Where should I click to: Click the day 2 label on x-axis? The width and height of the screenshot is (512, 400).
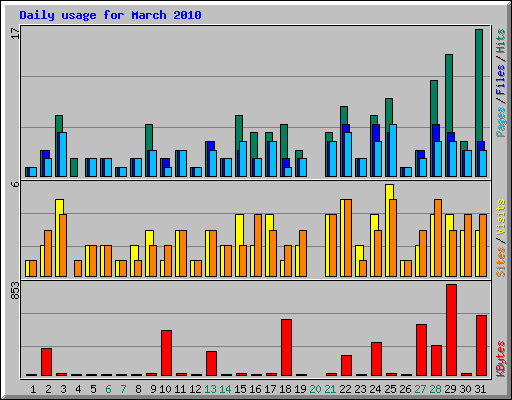point(48,389)
